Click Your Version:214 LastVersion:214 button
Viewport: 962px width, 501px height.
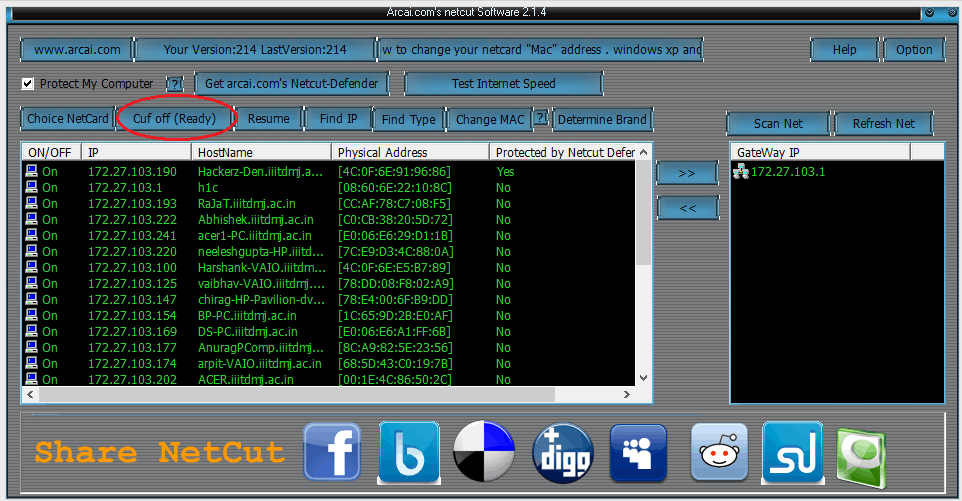coord(255,50)
